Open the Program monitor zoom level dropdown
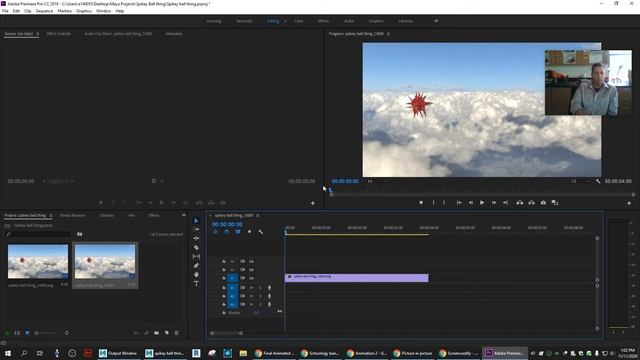The height and width of the screenshot is (360, 640). pyautogui.click(x=376, y=181)
